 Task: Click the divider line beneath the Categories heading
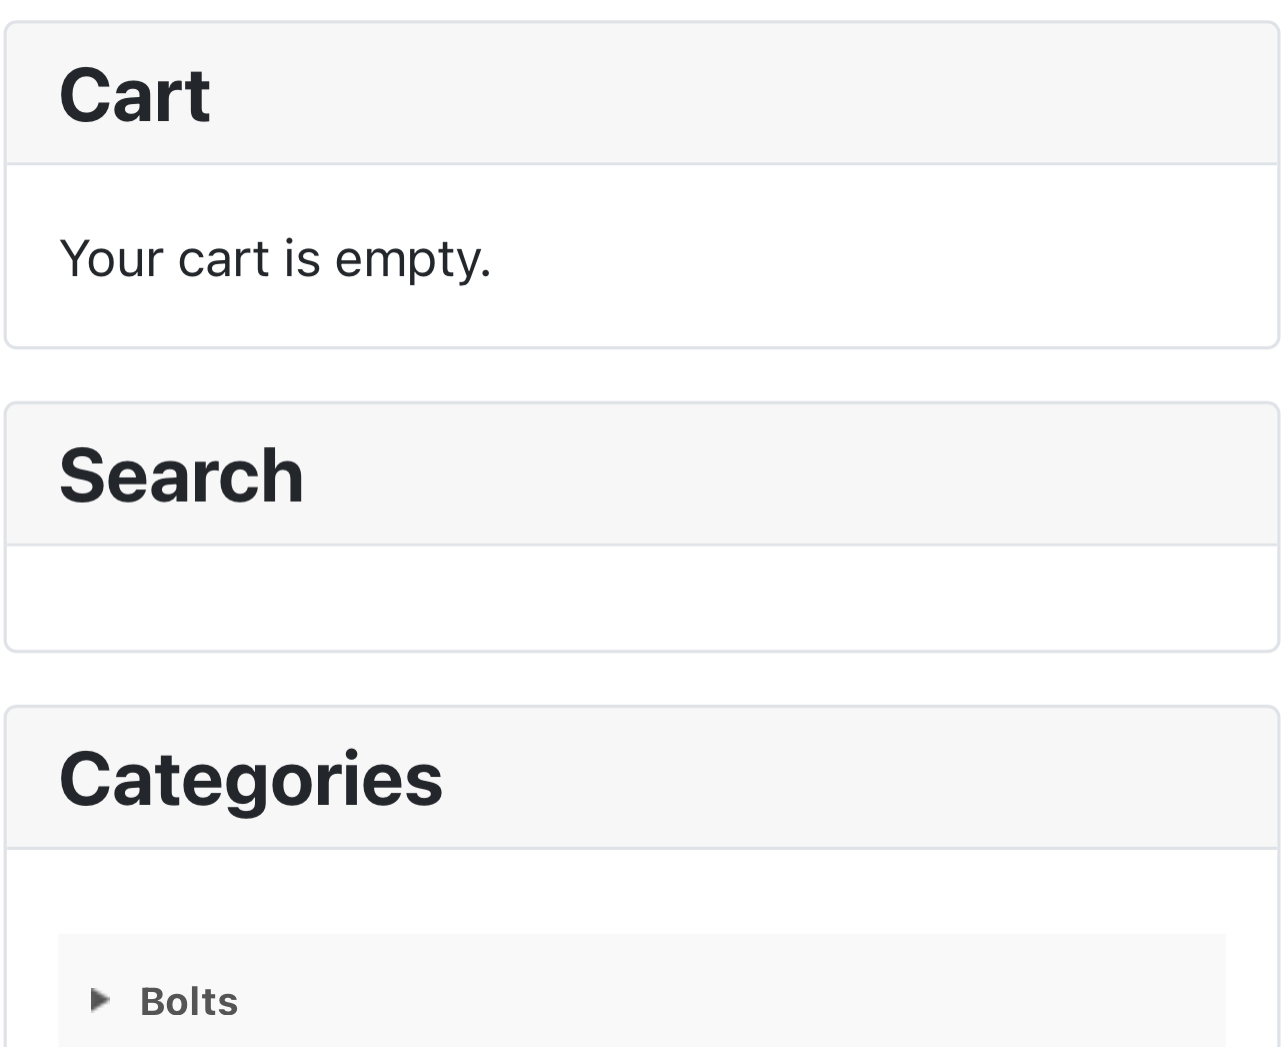pyautogui.click(x=642, y=849)
